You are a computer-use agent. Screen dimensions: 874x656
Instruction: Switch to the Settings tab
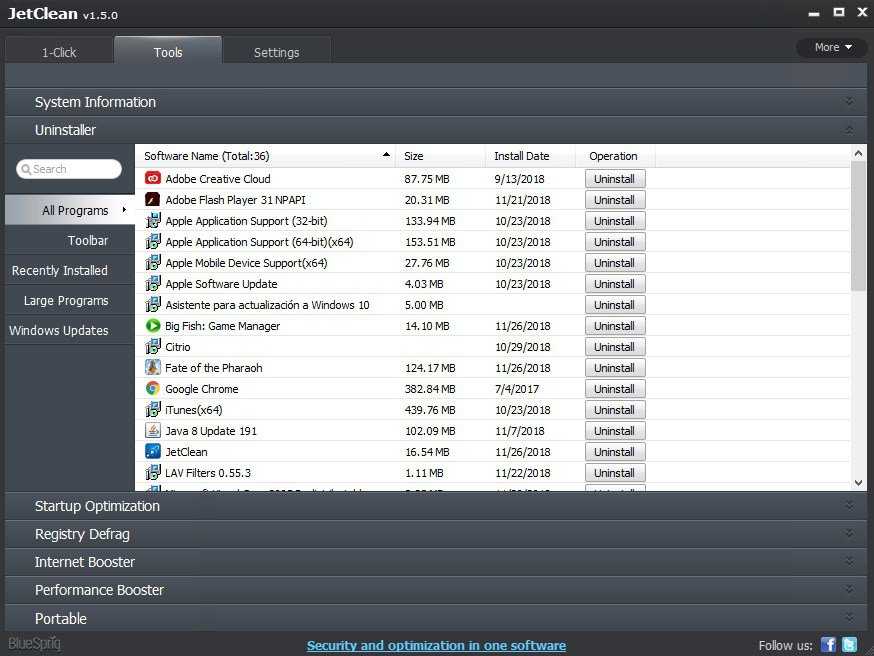276,52
